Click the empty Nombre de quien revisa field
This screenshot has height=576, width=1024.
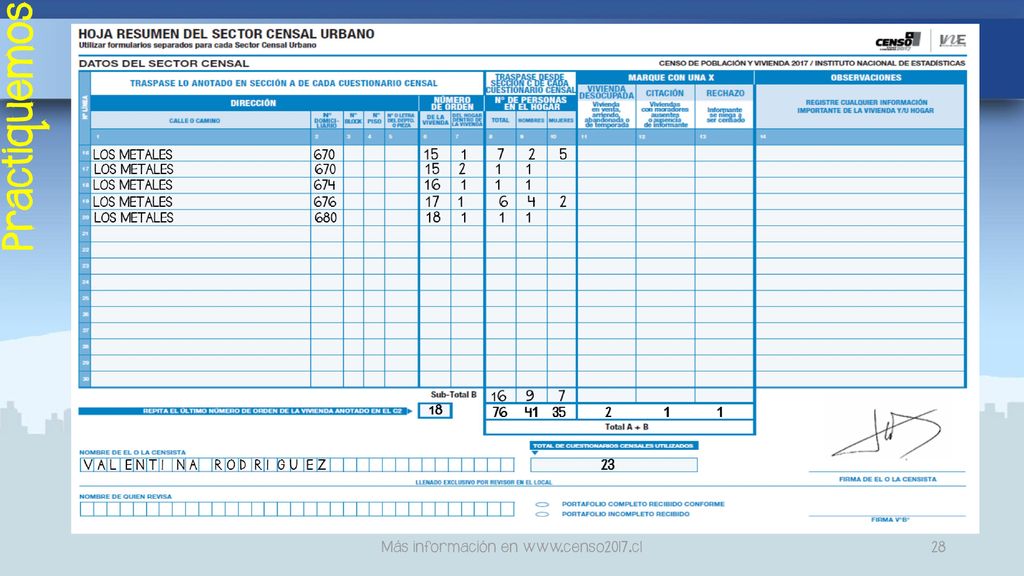297,509
